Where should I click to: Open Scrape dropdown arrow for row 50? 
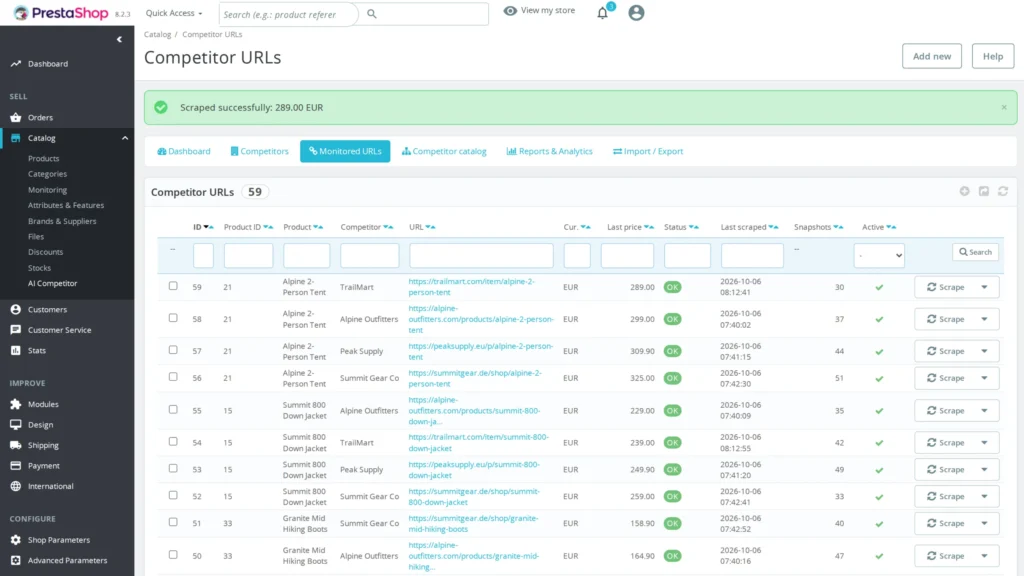[984, 556]
